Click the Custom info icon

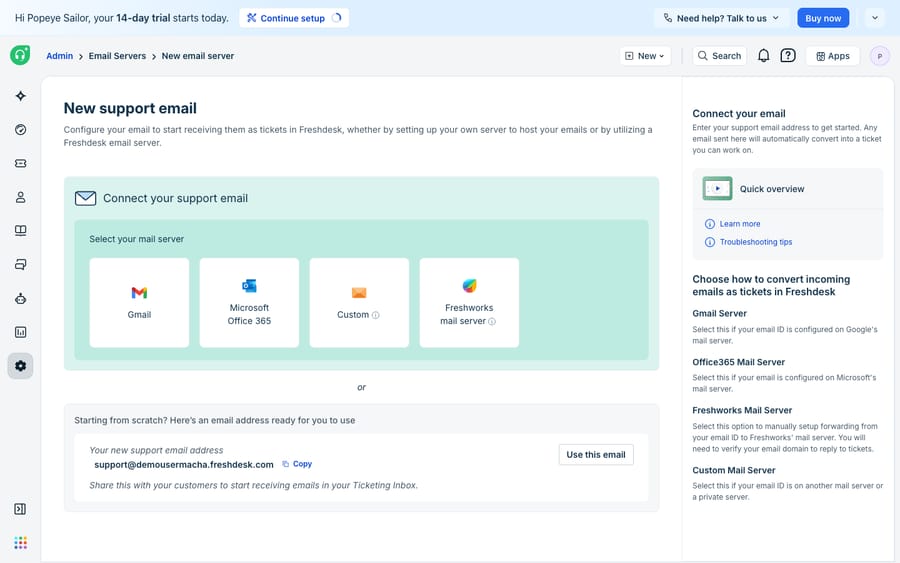[375, 315]
